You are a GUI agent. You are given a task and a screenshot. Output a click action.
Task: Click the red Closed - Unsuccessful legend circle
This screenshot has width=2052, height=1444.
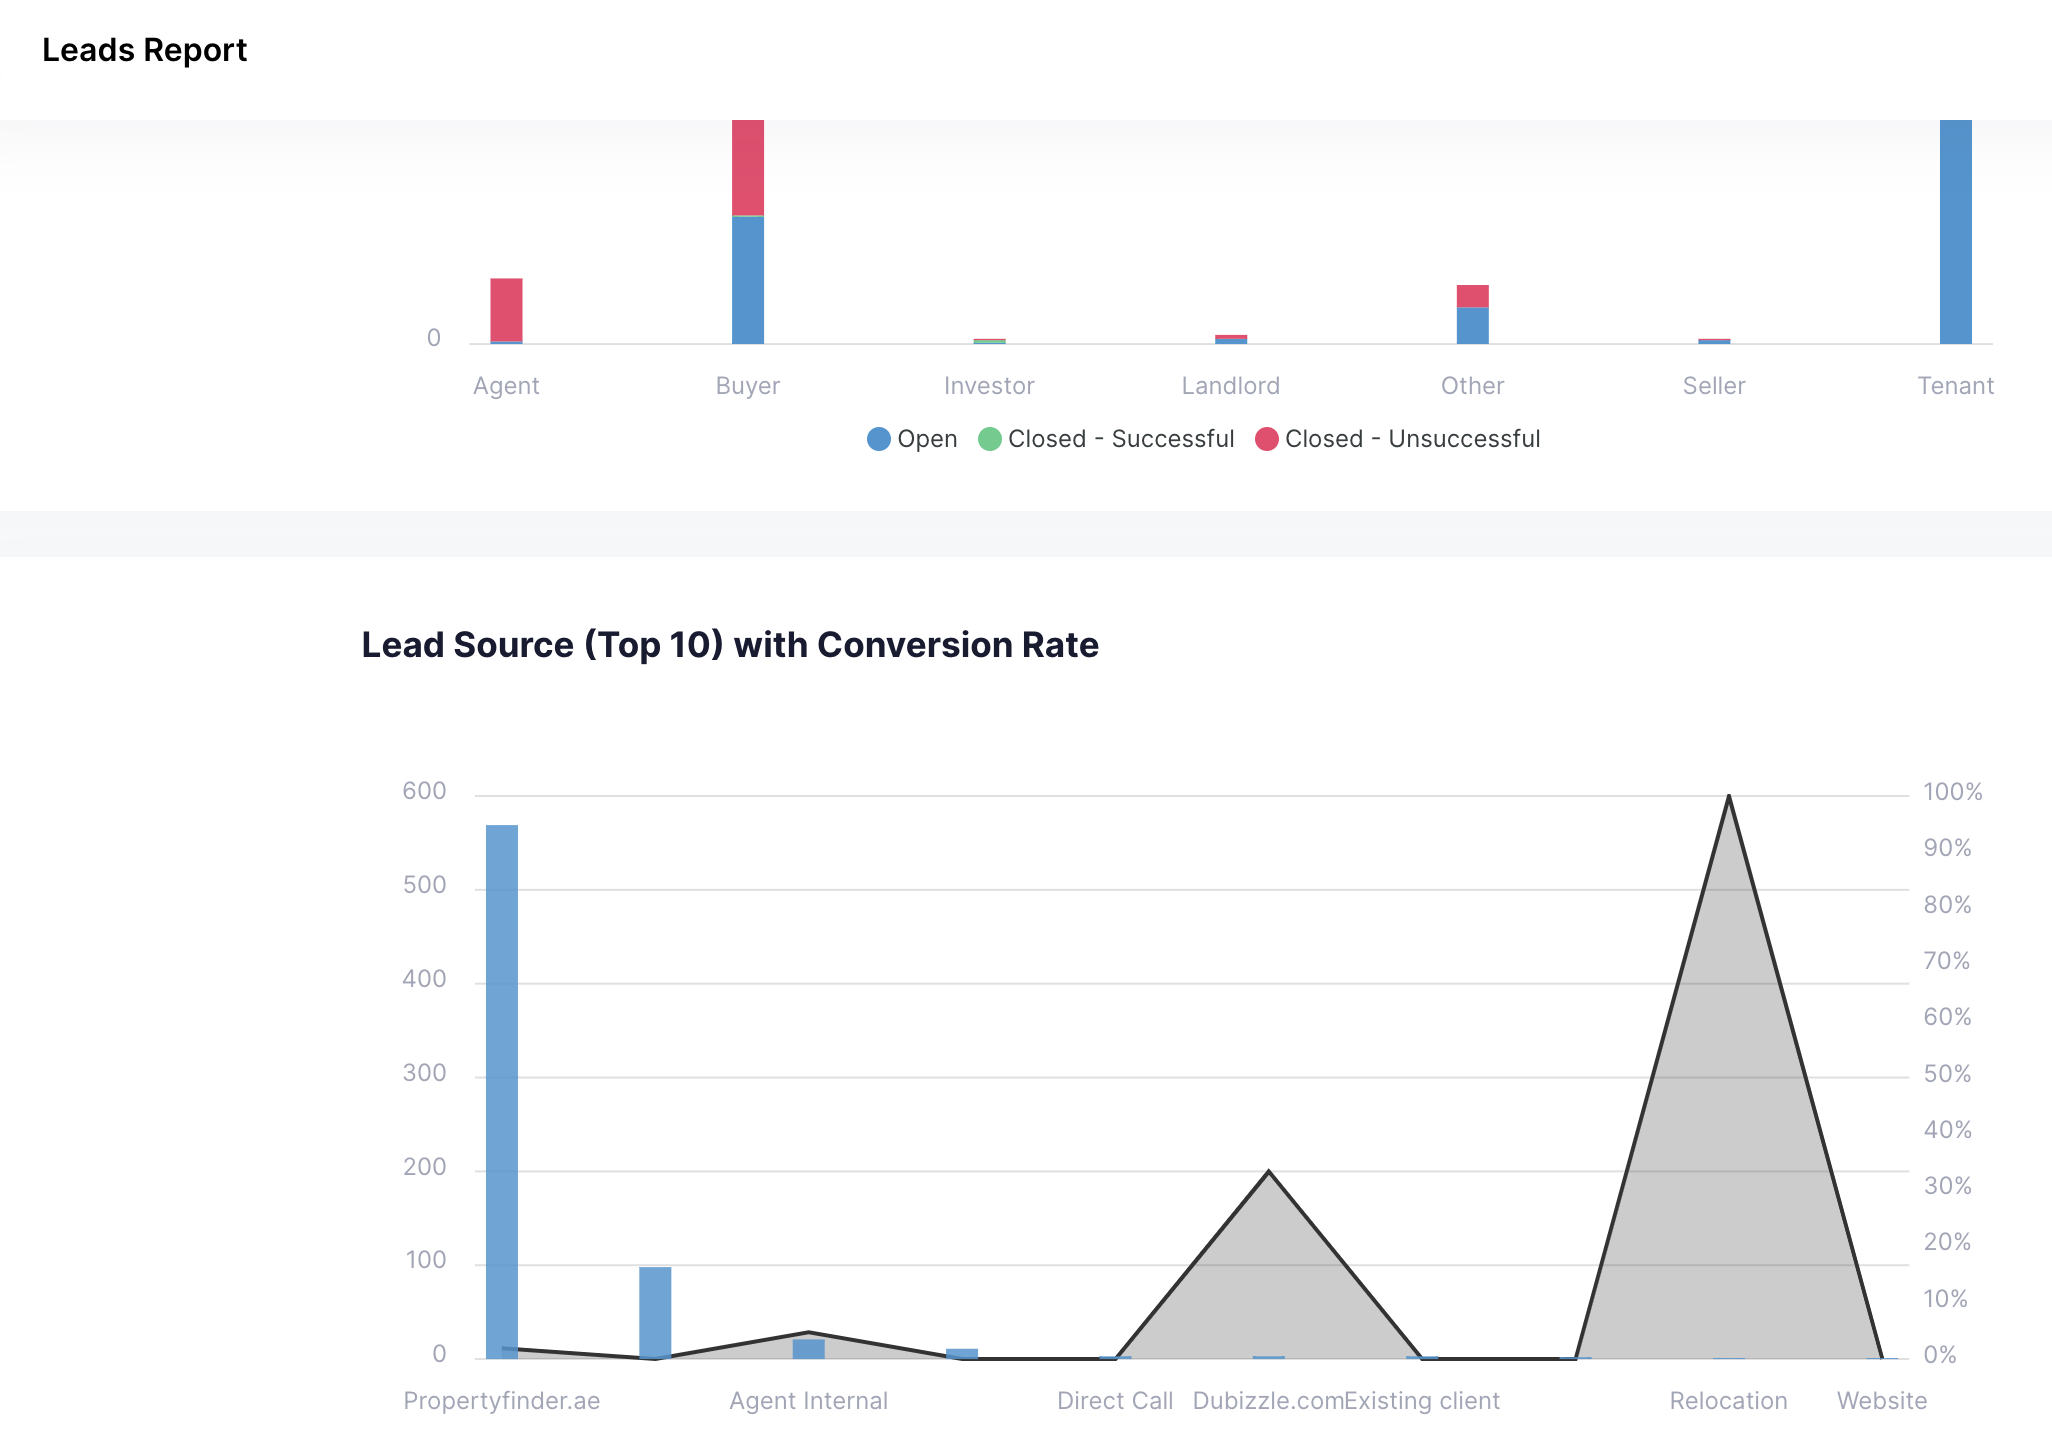tap(1266, 439)
